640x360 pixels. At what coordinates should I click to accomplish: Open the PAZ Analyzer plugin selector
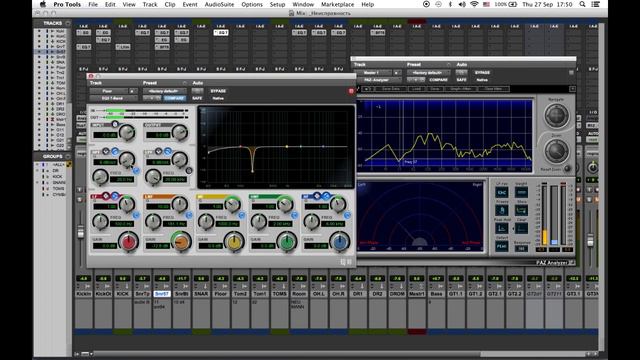[378, 80]
